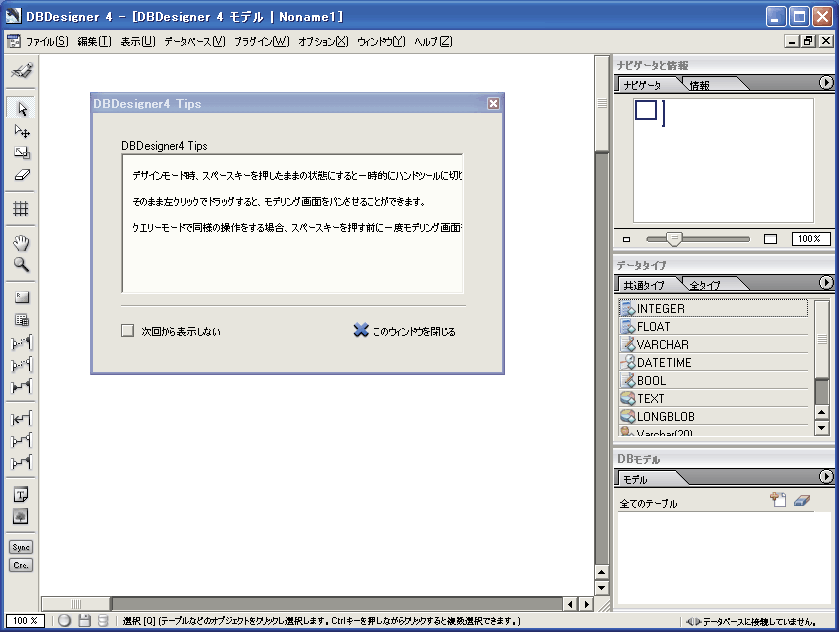The image size is (839, 632).
Task: Click the Sync database button
Action: 21,547
